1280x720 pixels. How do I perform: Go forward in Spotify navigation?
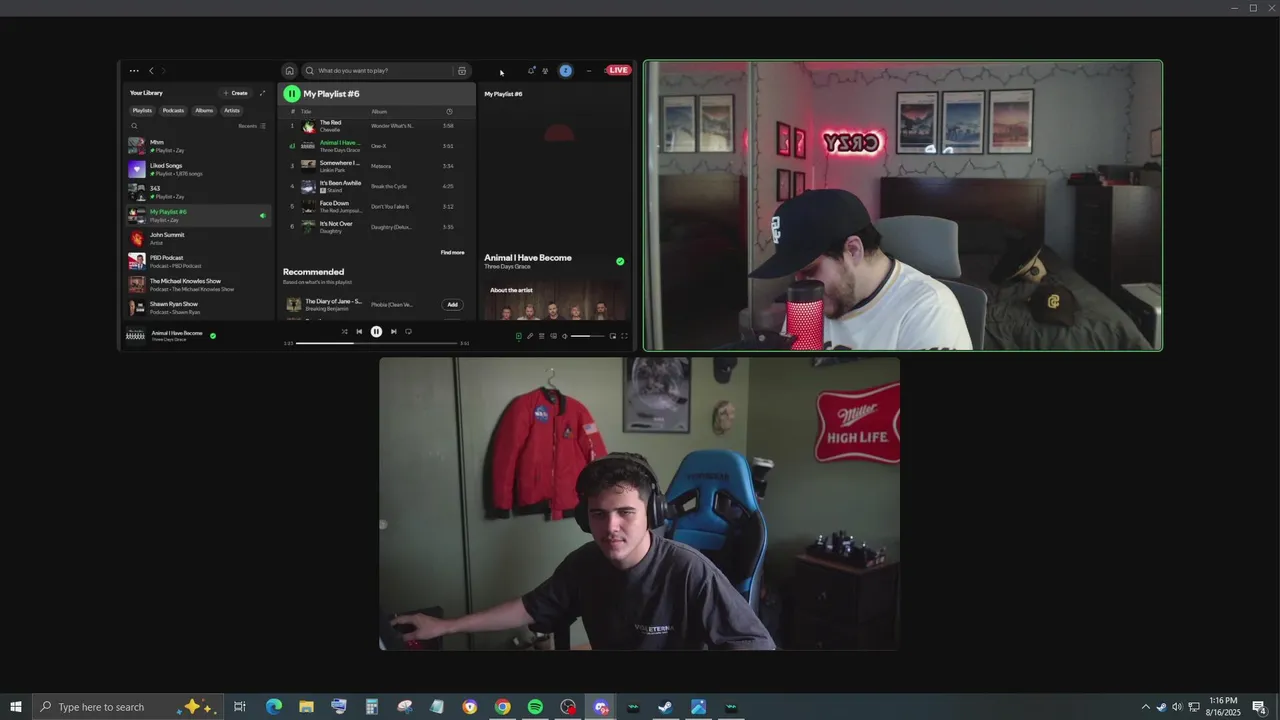point(164,71)
